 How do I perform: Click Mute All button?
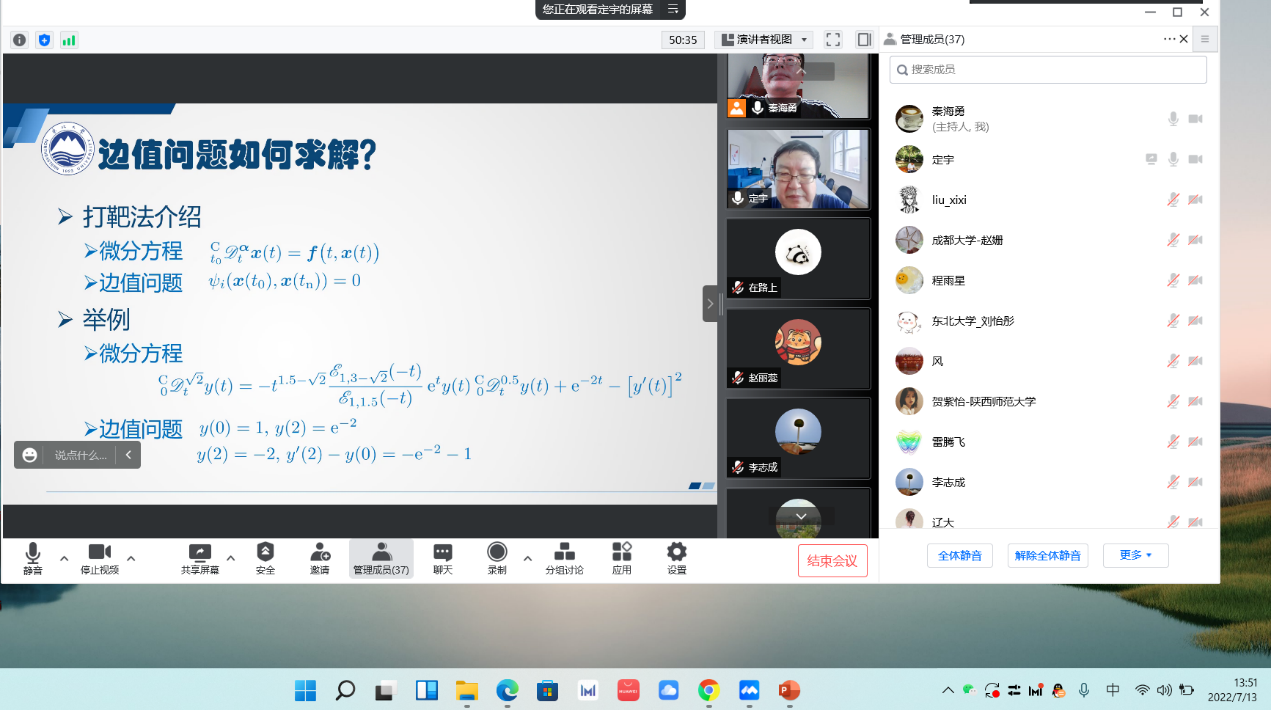pos(959,555)
